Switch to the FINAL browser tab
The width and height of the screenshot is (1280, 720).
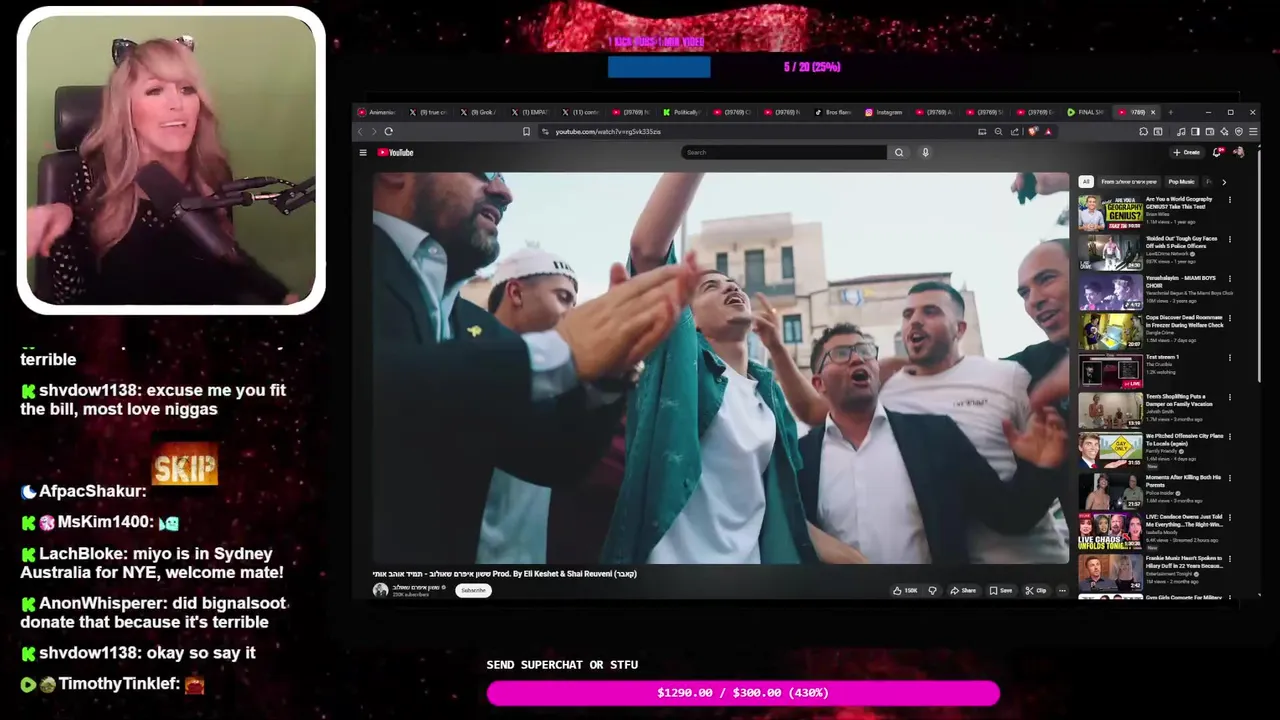[1086, 112]
